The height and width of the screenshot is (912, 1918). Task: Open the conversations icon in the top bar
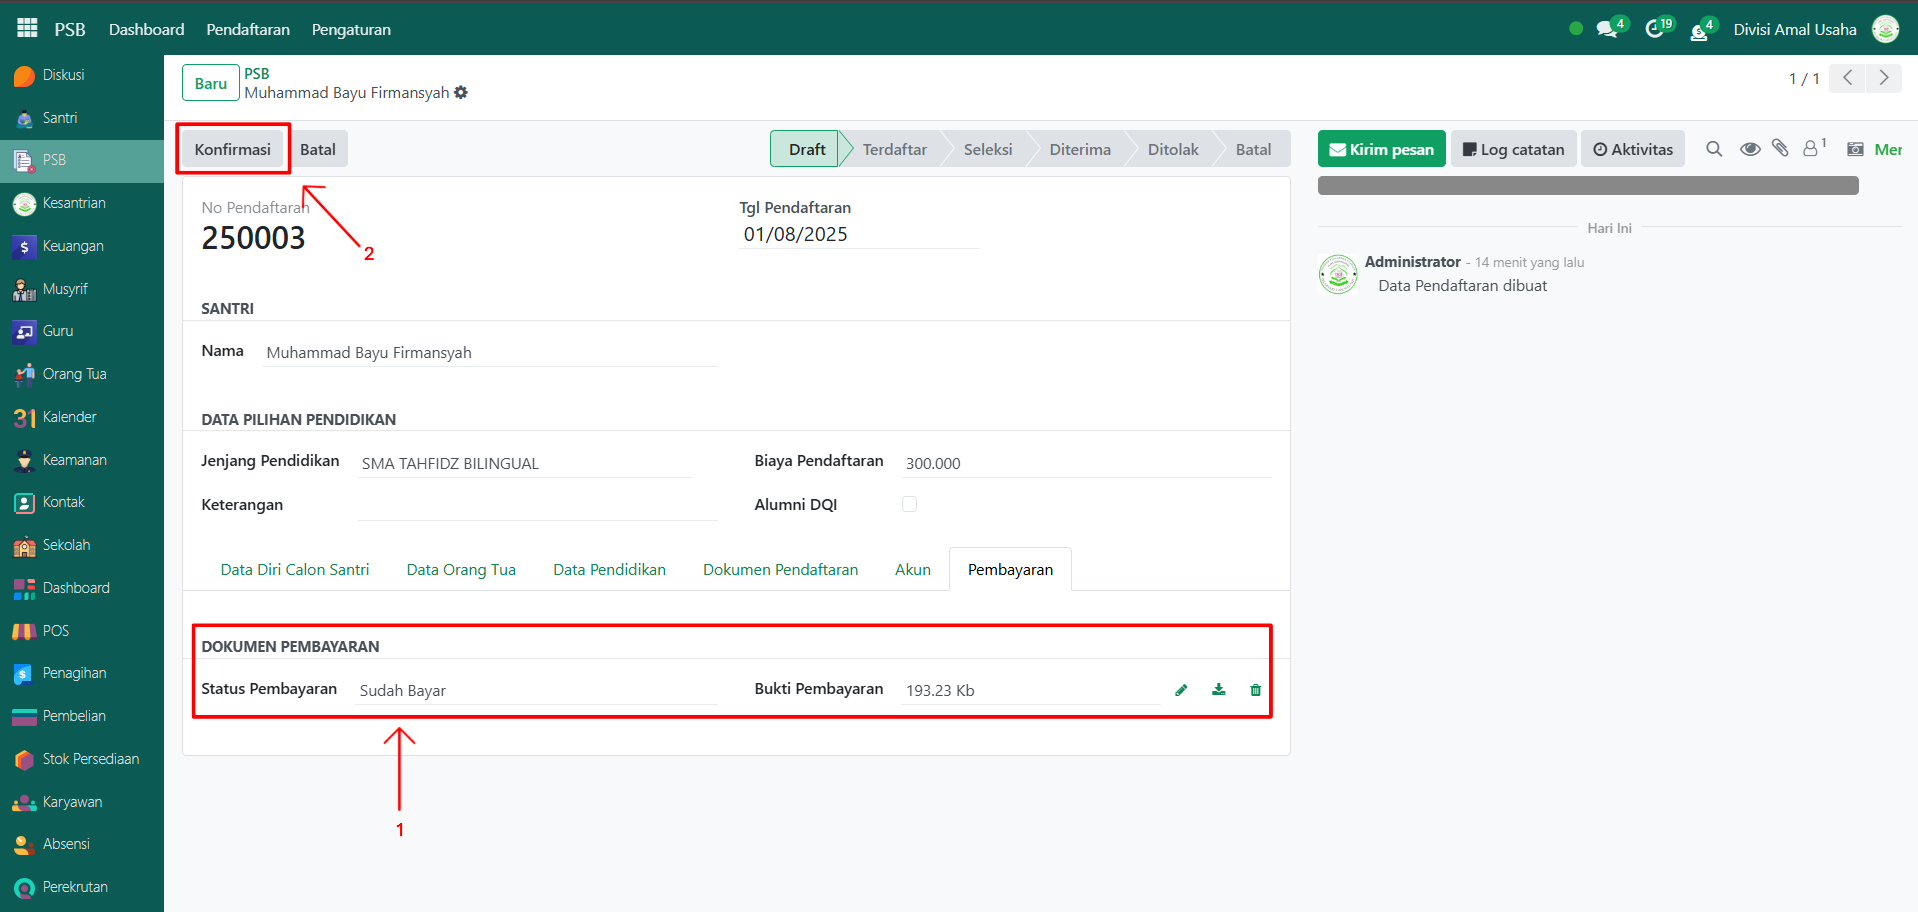point(1607,29)
